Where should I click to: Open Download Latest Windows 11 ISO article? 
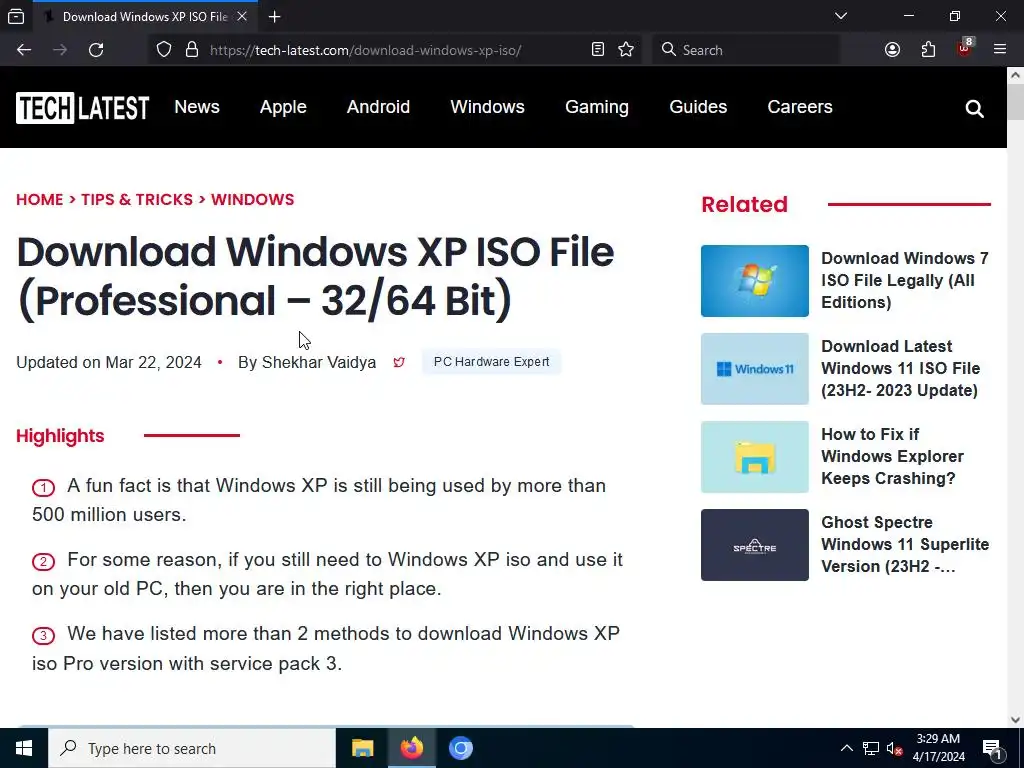(901, 368)
